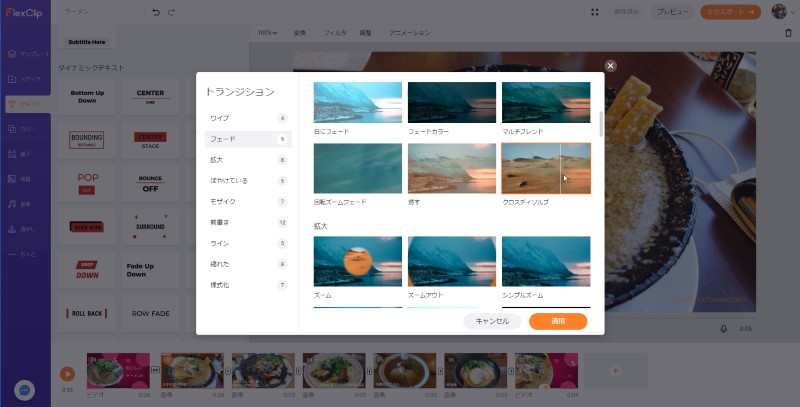800x407 pixels.
Task: Select the ぼやけている transition category
Action: click(248, 181)
